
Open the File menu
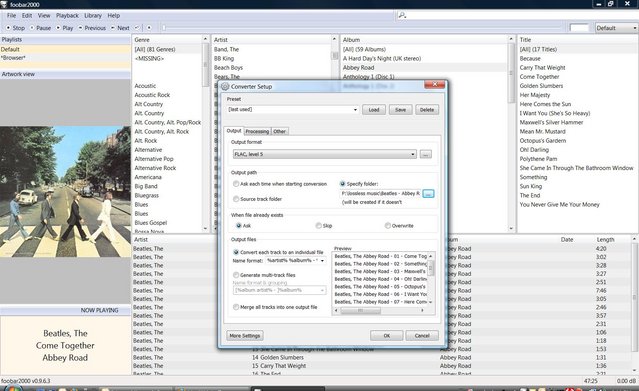11,15
